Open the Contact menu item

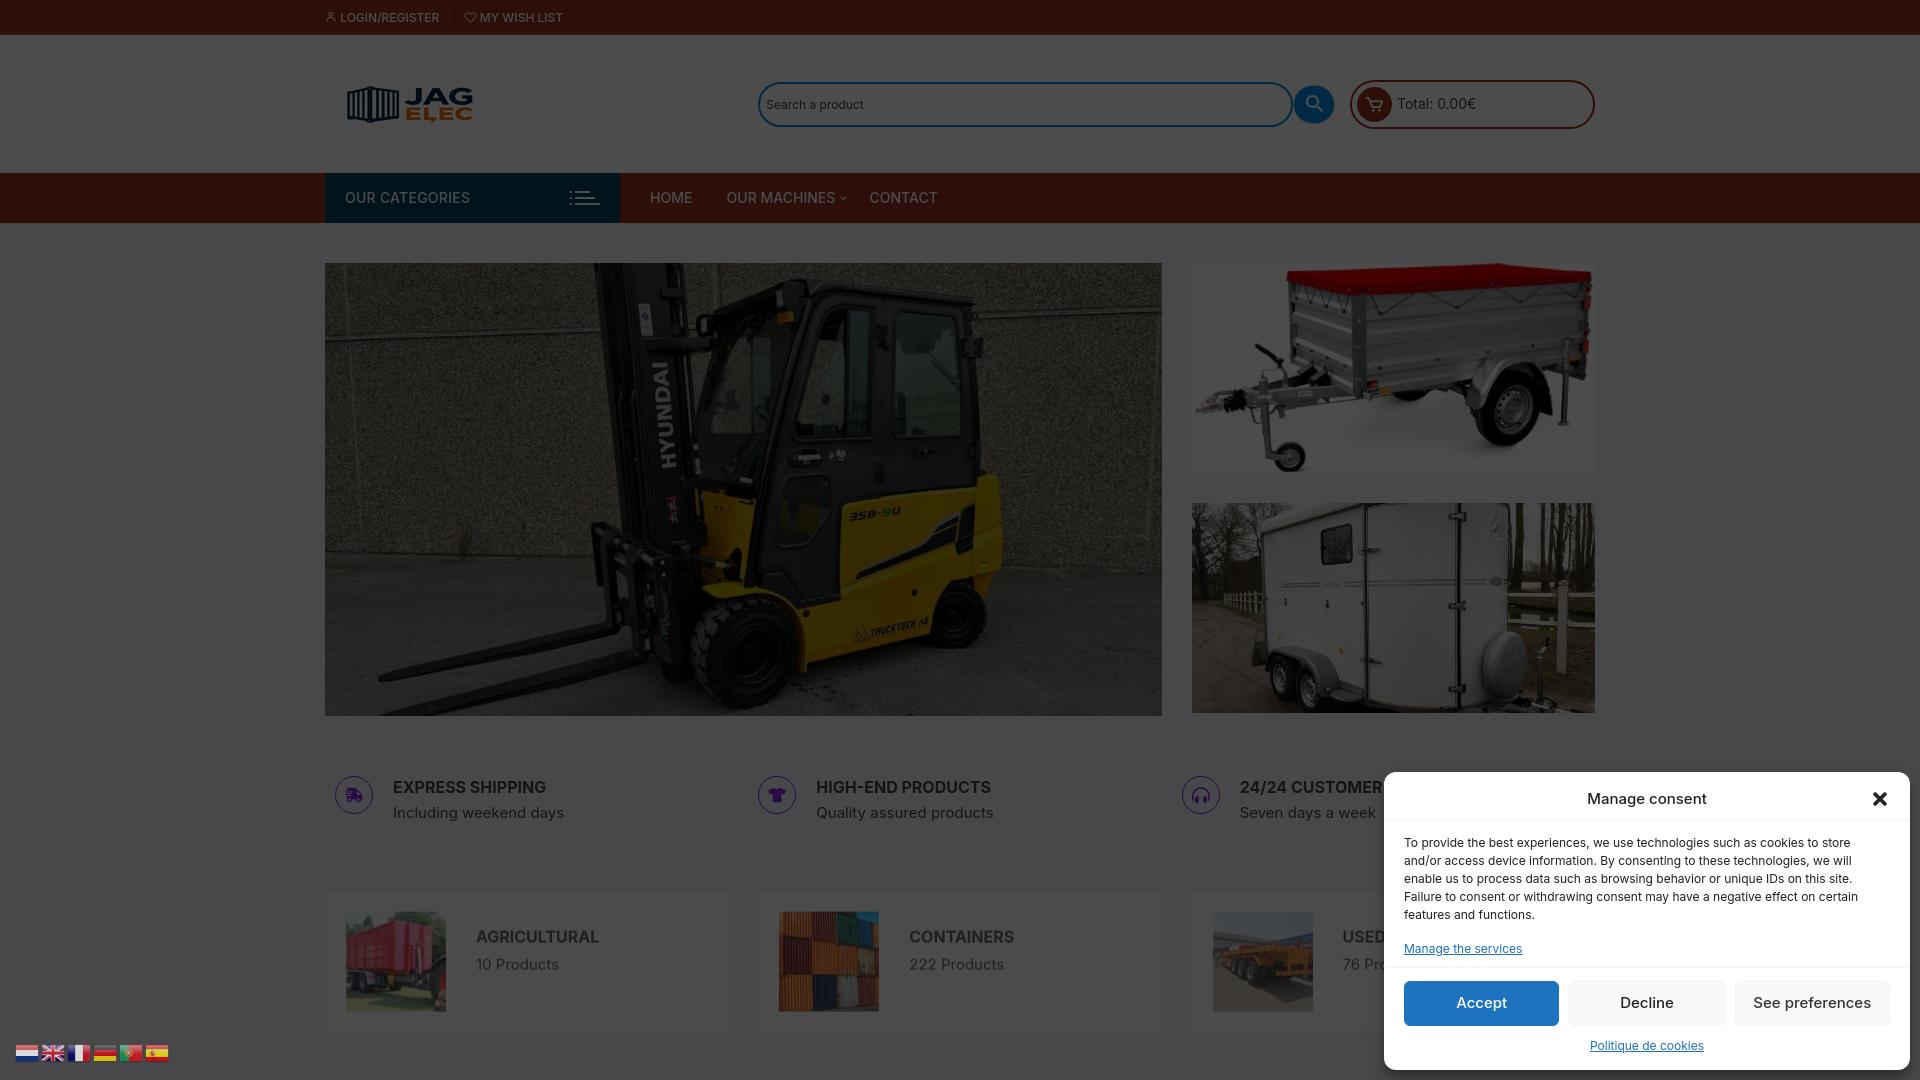pyautogui.click(x=903, y=198)
